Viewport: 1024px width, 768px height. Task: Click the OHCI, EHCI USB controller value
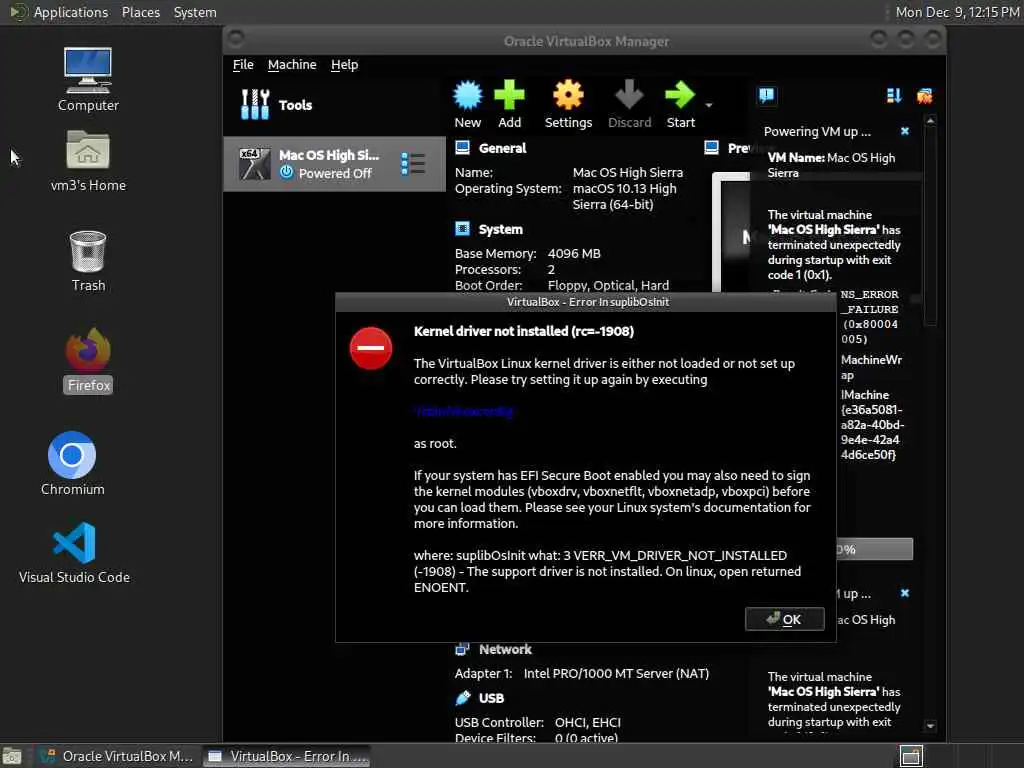588,722
